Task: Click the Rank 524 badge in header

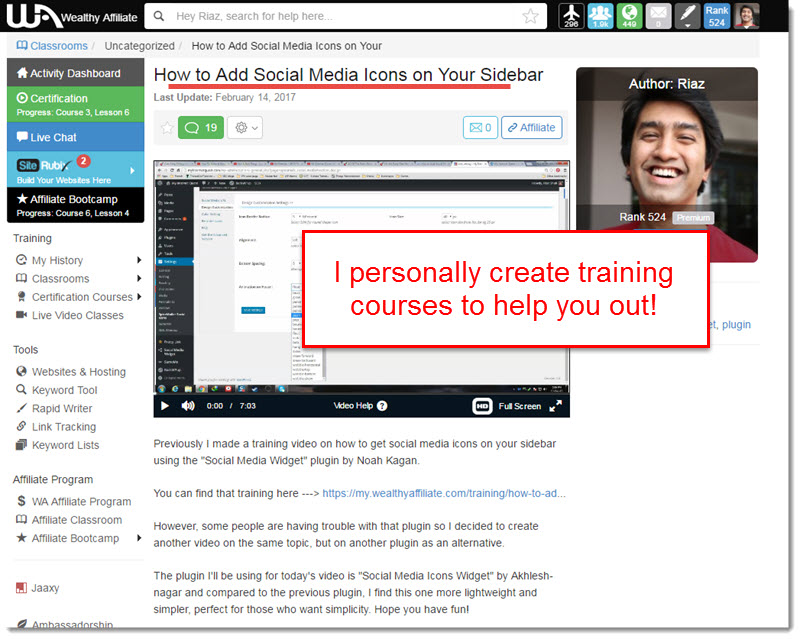Action: click(x=716, y=16)
